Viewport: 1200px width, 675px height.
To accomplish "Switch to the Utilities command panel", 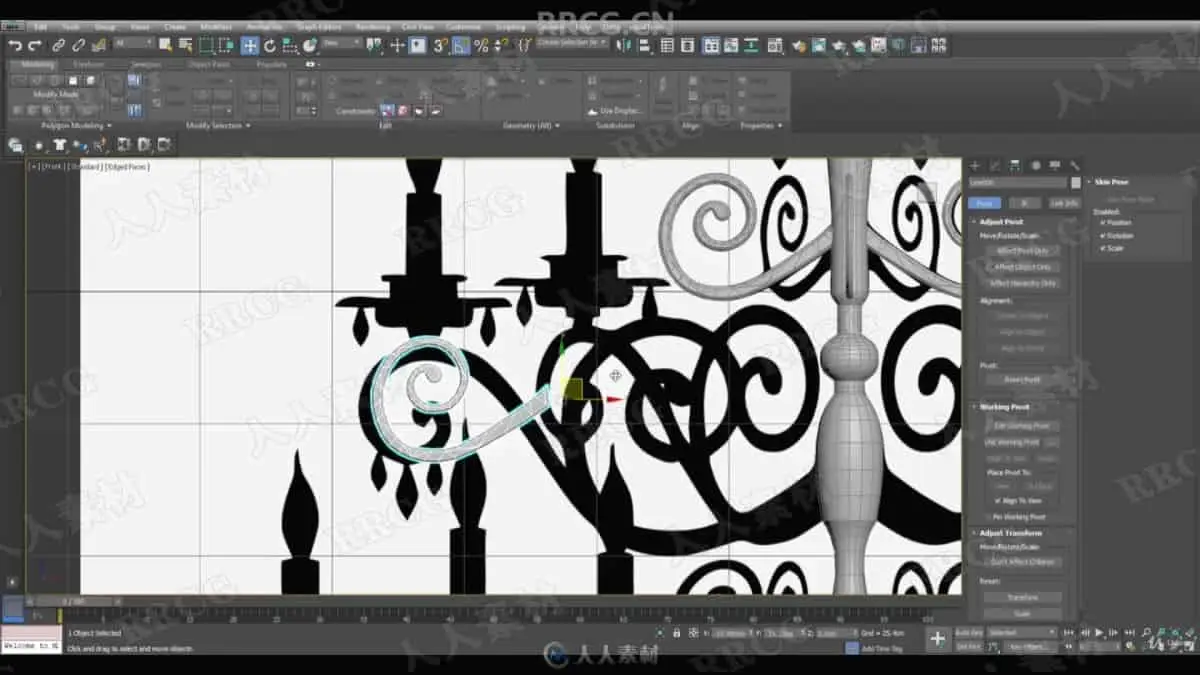I will (x=1075, y=165).
